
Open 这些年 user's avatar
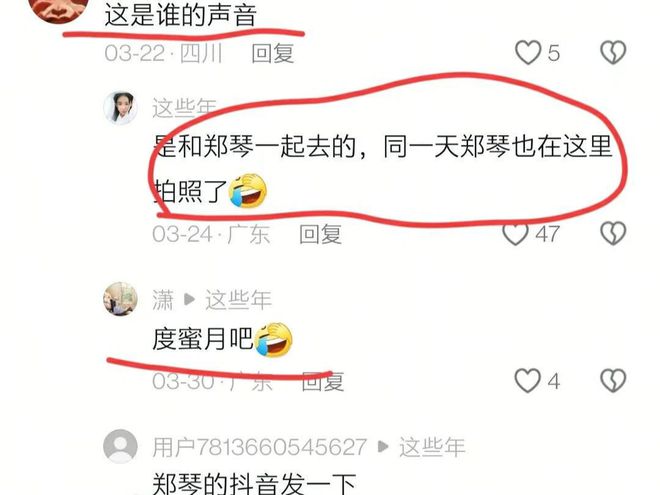[120, 108]
